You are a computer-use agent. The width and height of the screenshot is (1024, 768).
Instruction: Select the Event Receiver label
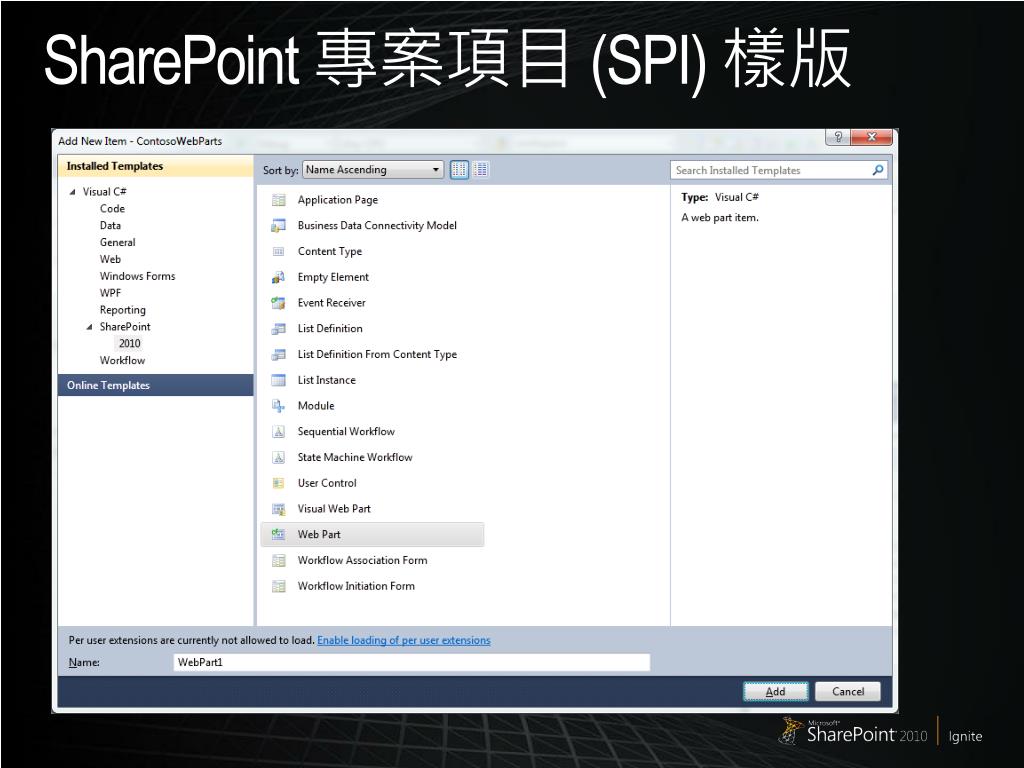pos(332,303)
